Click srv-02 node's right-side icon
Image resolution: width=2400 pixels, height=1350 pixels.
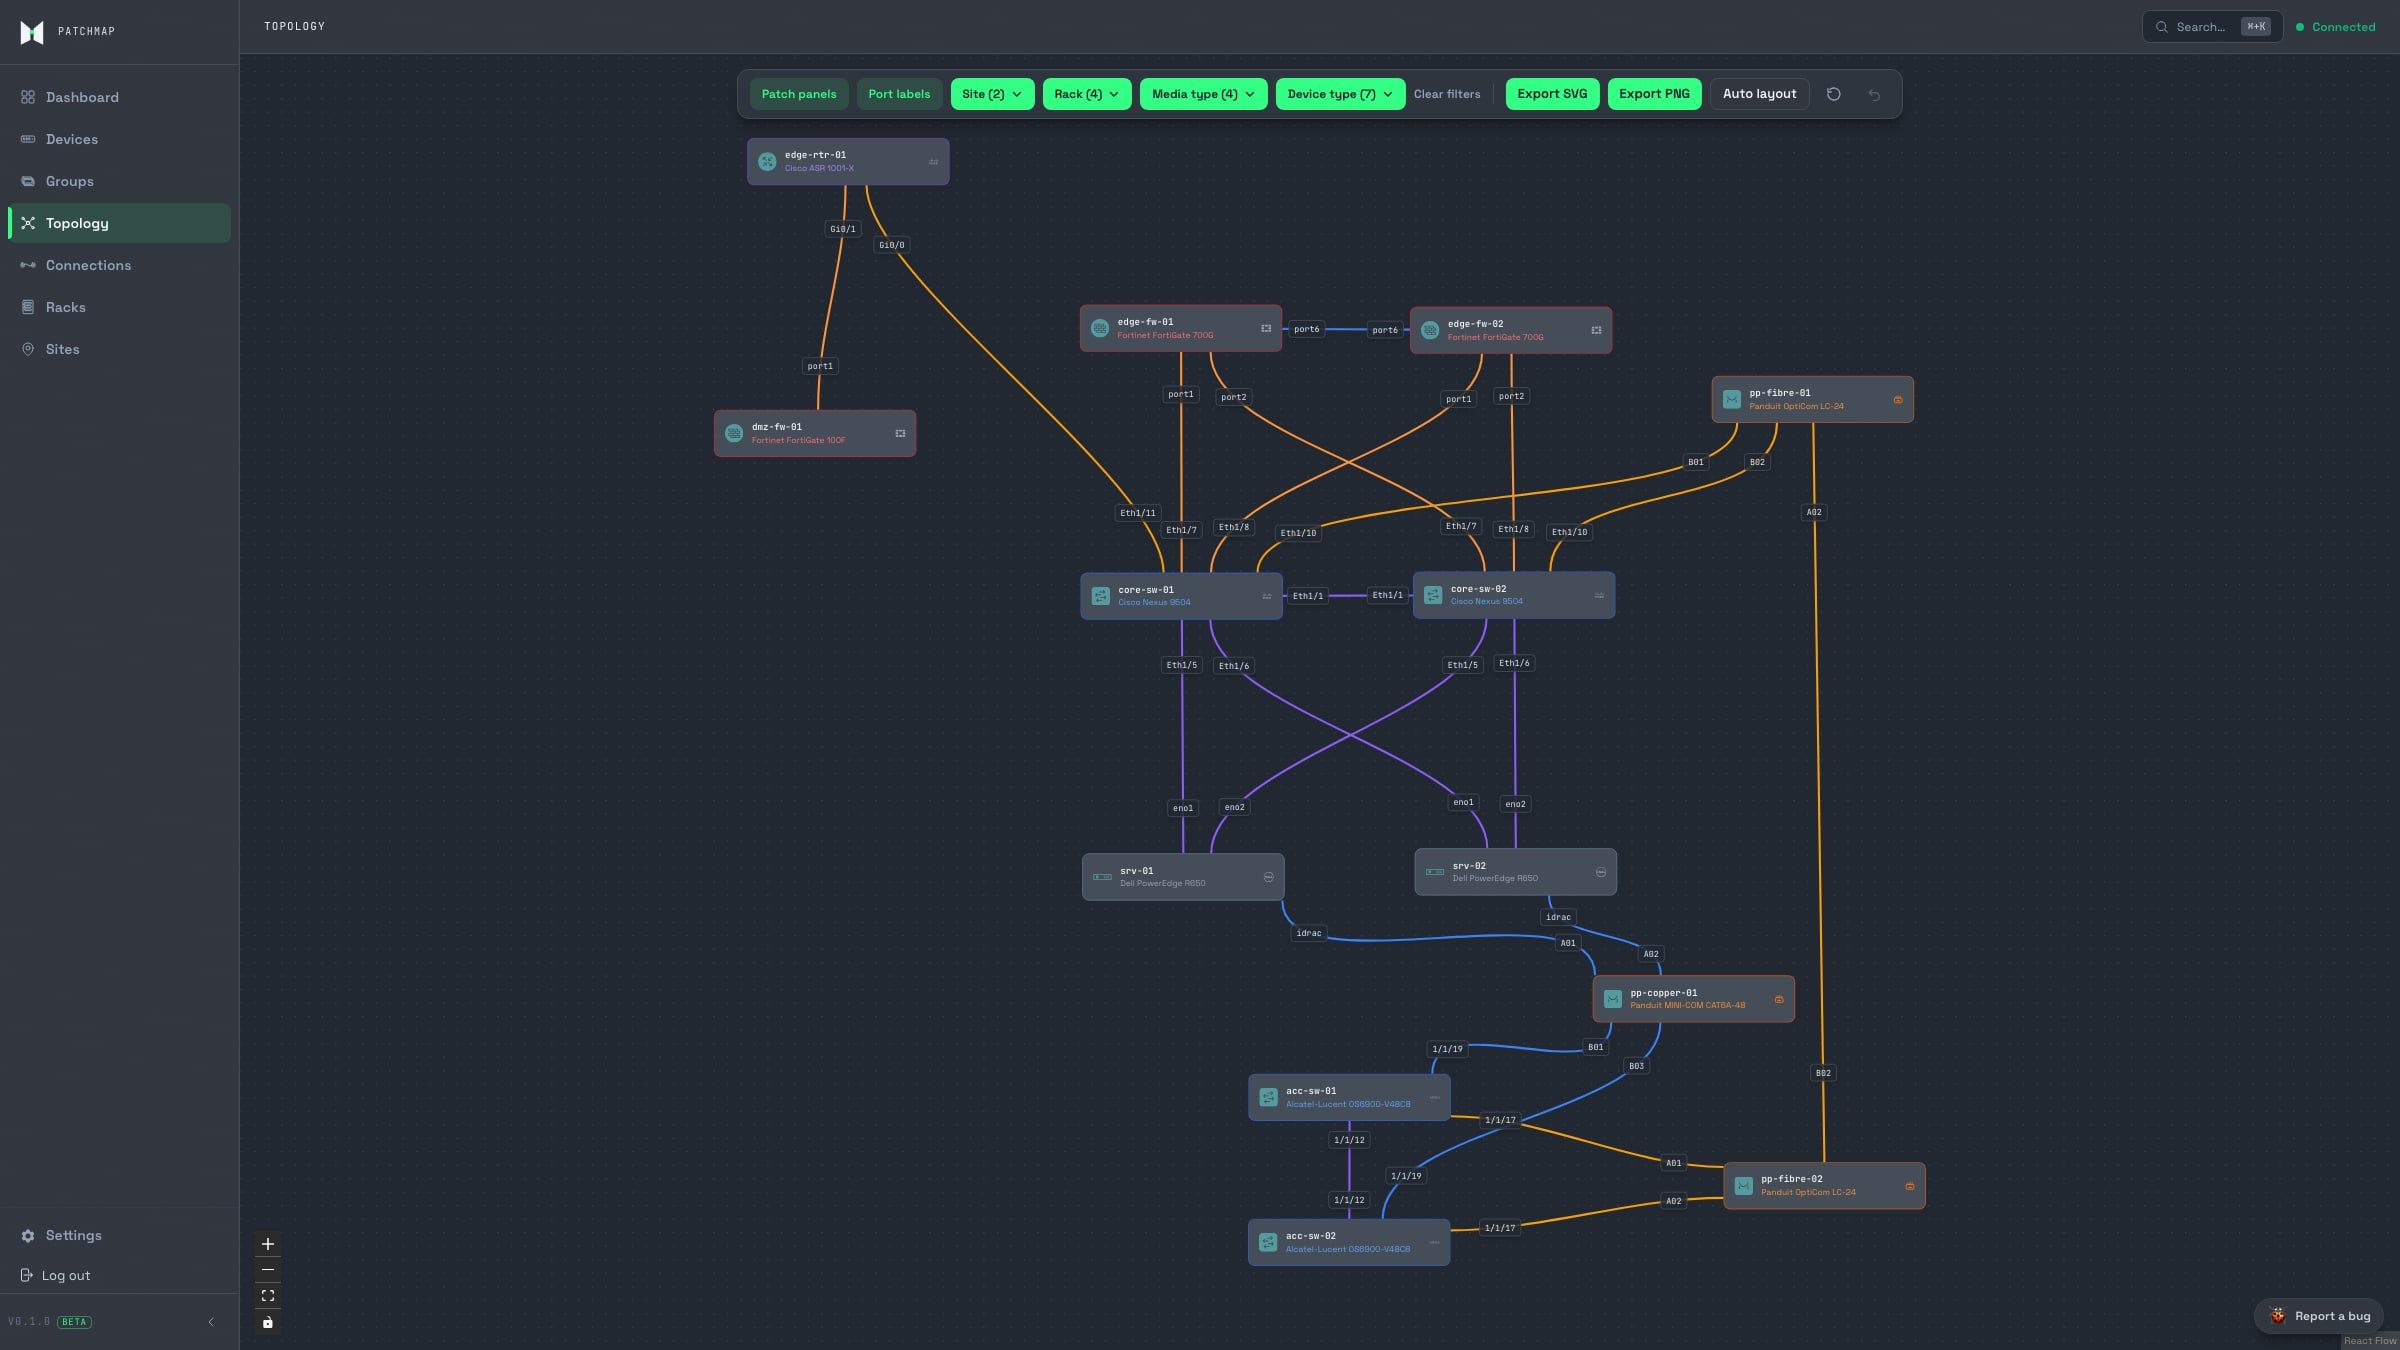(x=1601, y=872)
